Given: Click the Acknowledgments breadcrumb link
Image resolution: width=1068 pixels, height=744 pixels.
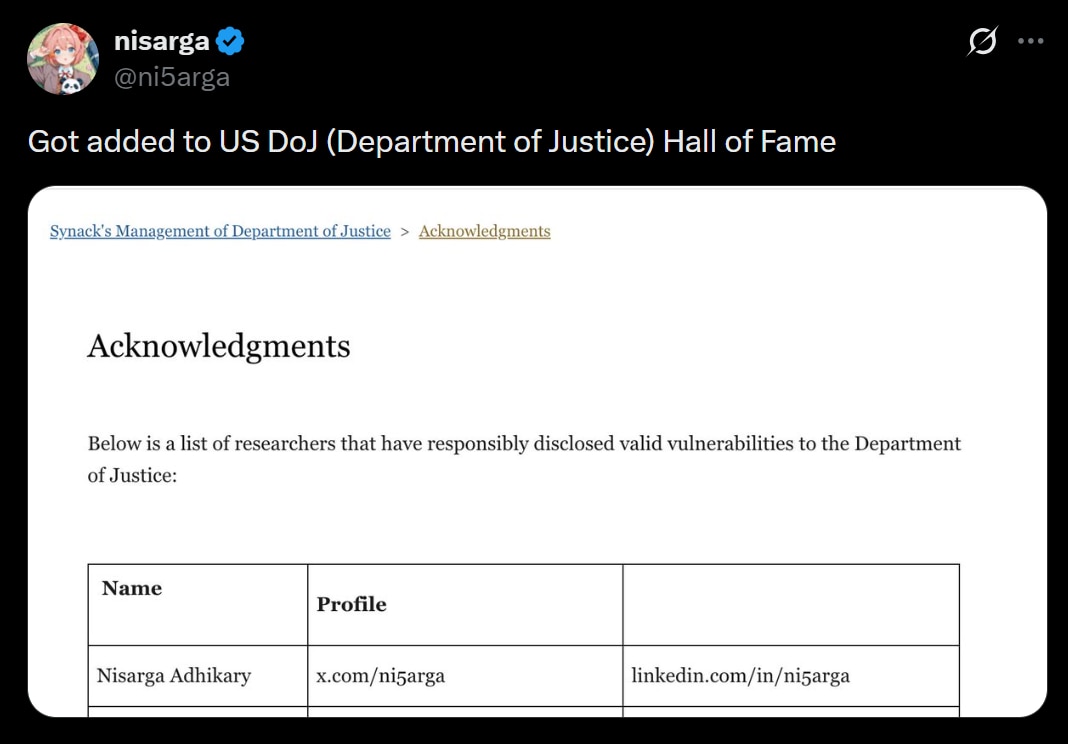Looking at the screenshot, I should pyautogui.click(x=484, y=231).
